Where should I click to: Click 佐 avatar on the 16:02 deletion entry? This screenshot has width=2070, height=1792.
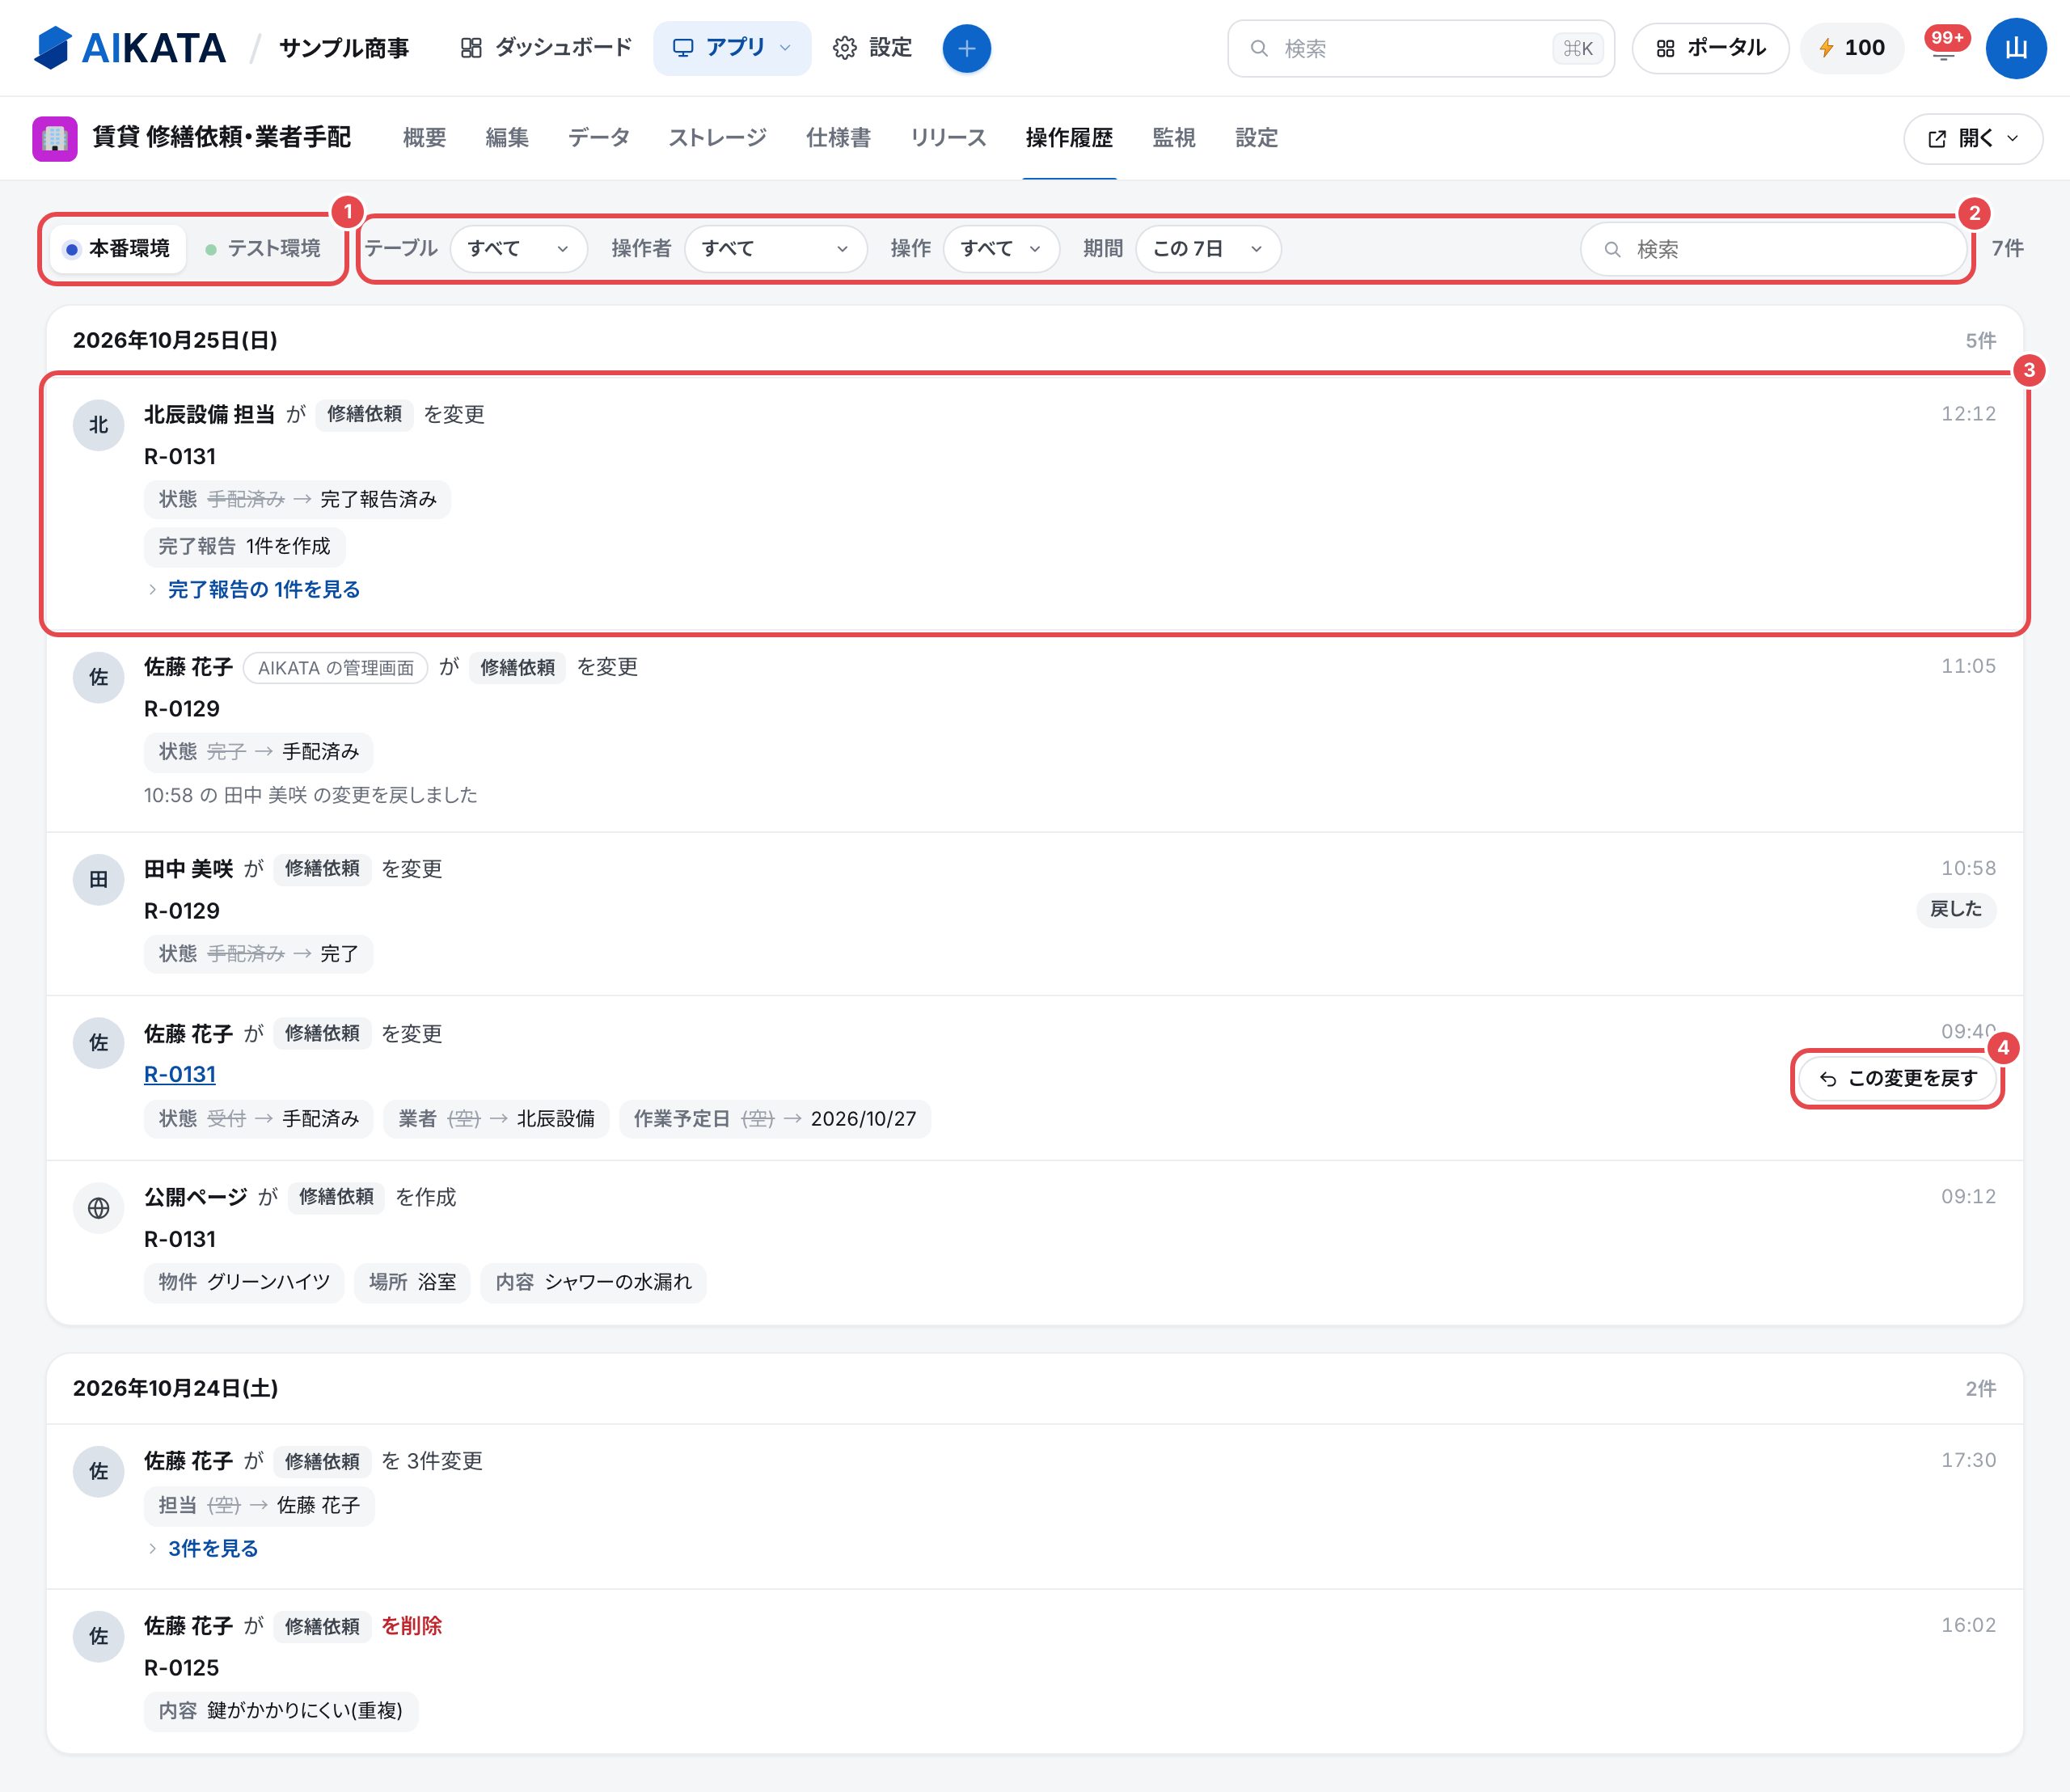tap(98, 1636)
